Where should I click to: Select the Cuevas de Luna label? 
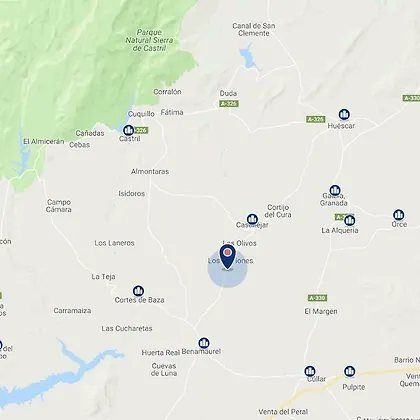pyautogui.click(x=164, y=370)
